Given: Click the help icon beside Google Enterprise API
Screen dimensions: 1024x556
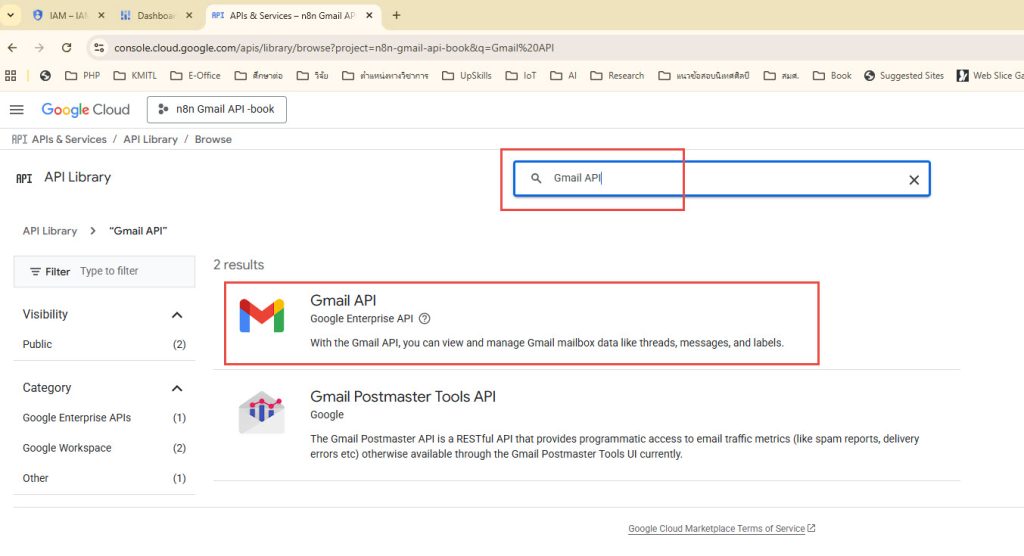Looking at the screenshot, I should coord(425,319).
